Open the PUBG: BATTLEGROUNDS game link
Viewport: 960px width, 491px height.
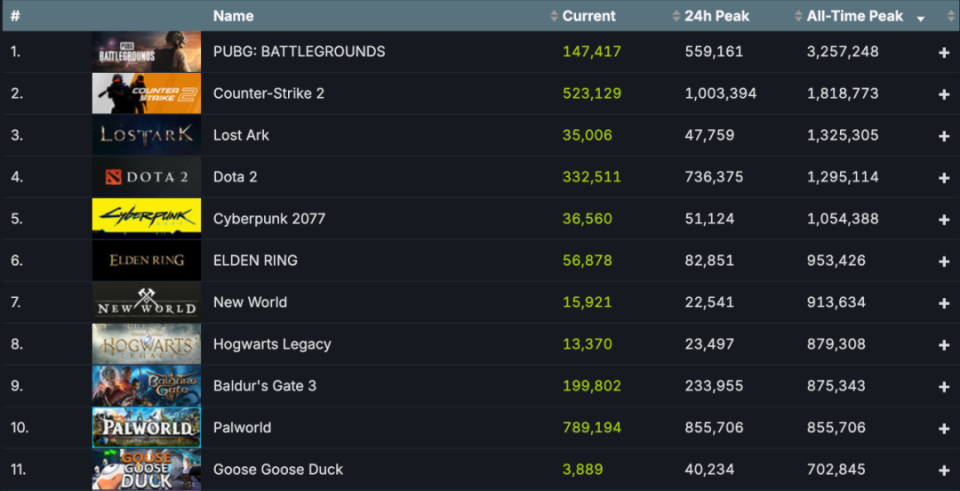299,51
